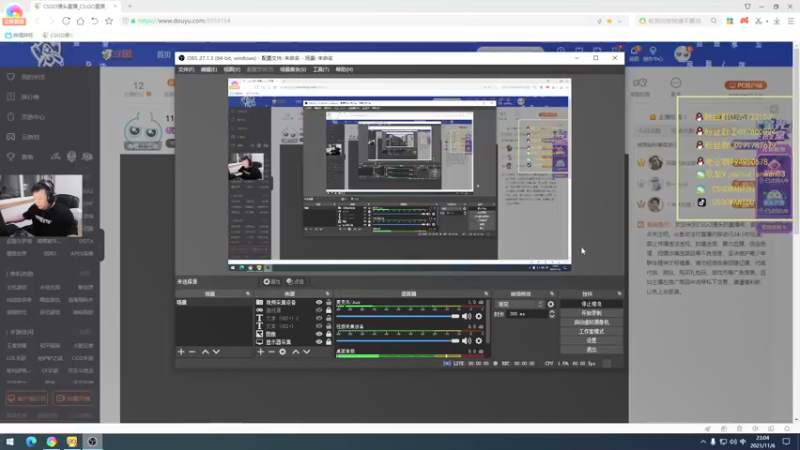Remove the scene with the minus icon
Viewport: 800px width, 450px height.
point(192,352)
